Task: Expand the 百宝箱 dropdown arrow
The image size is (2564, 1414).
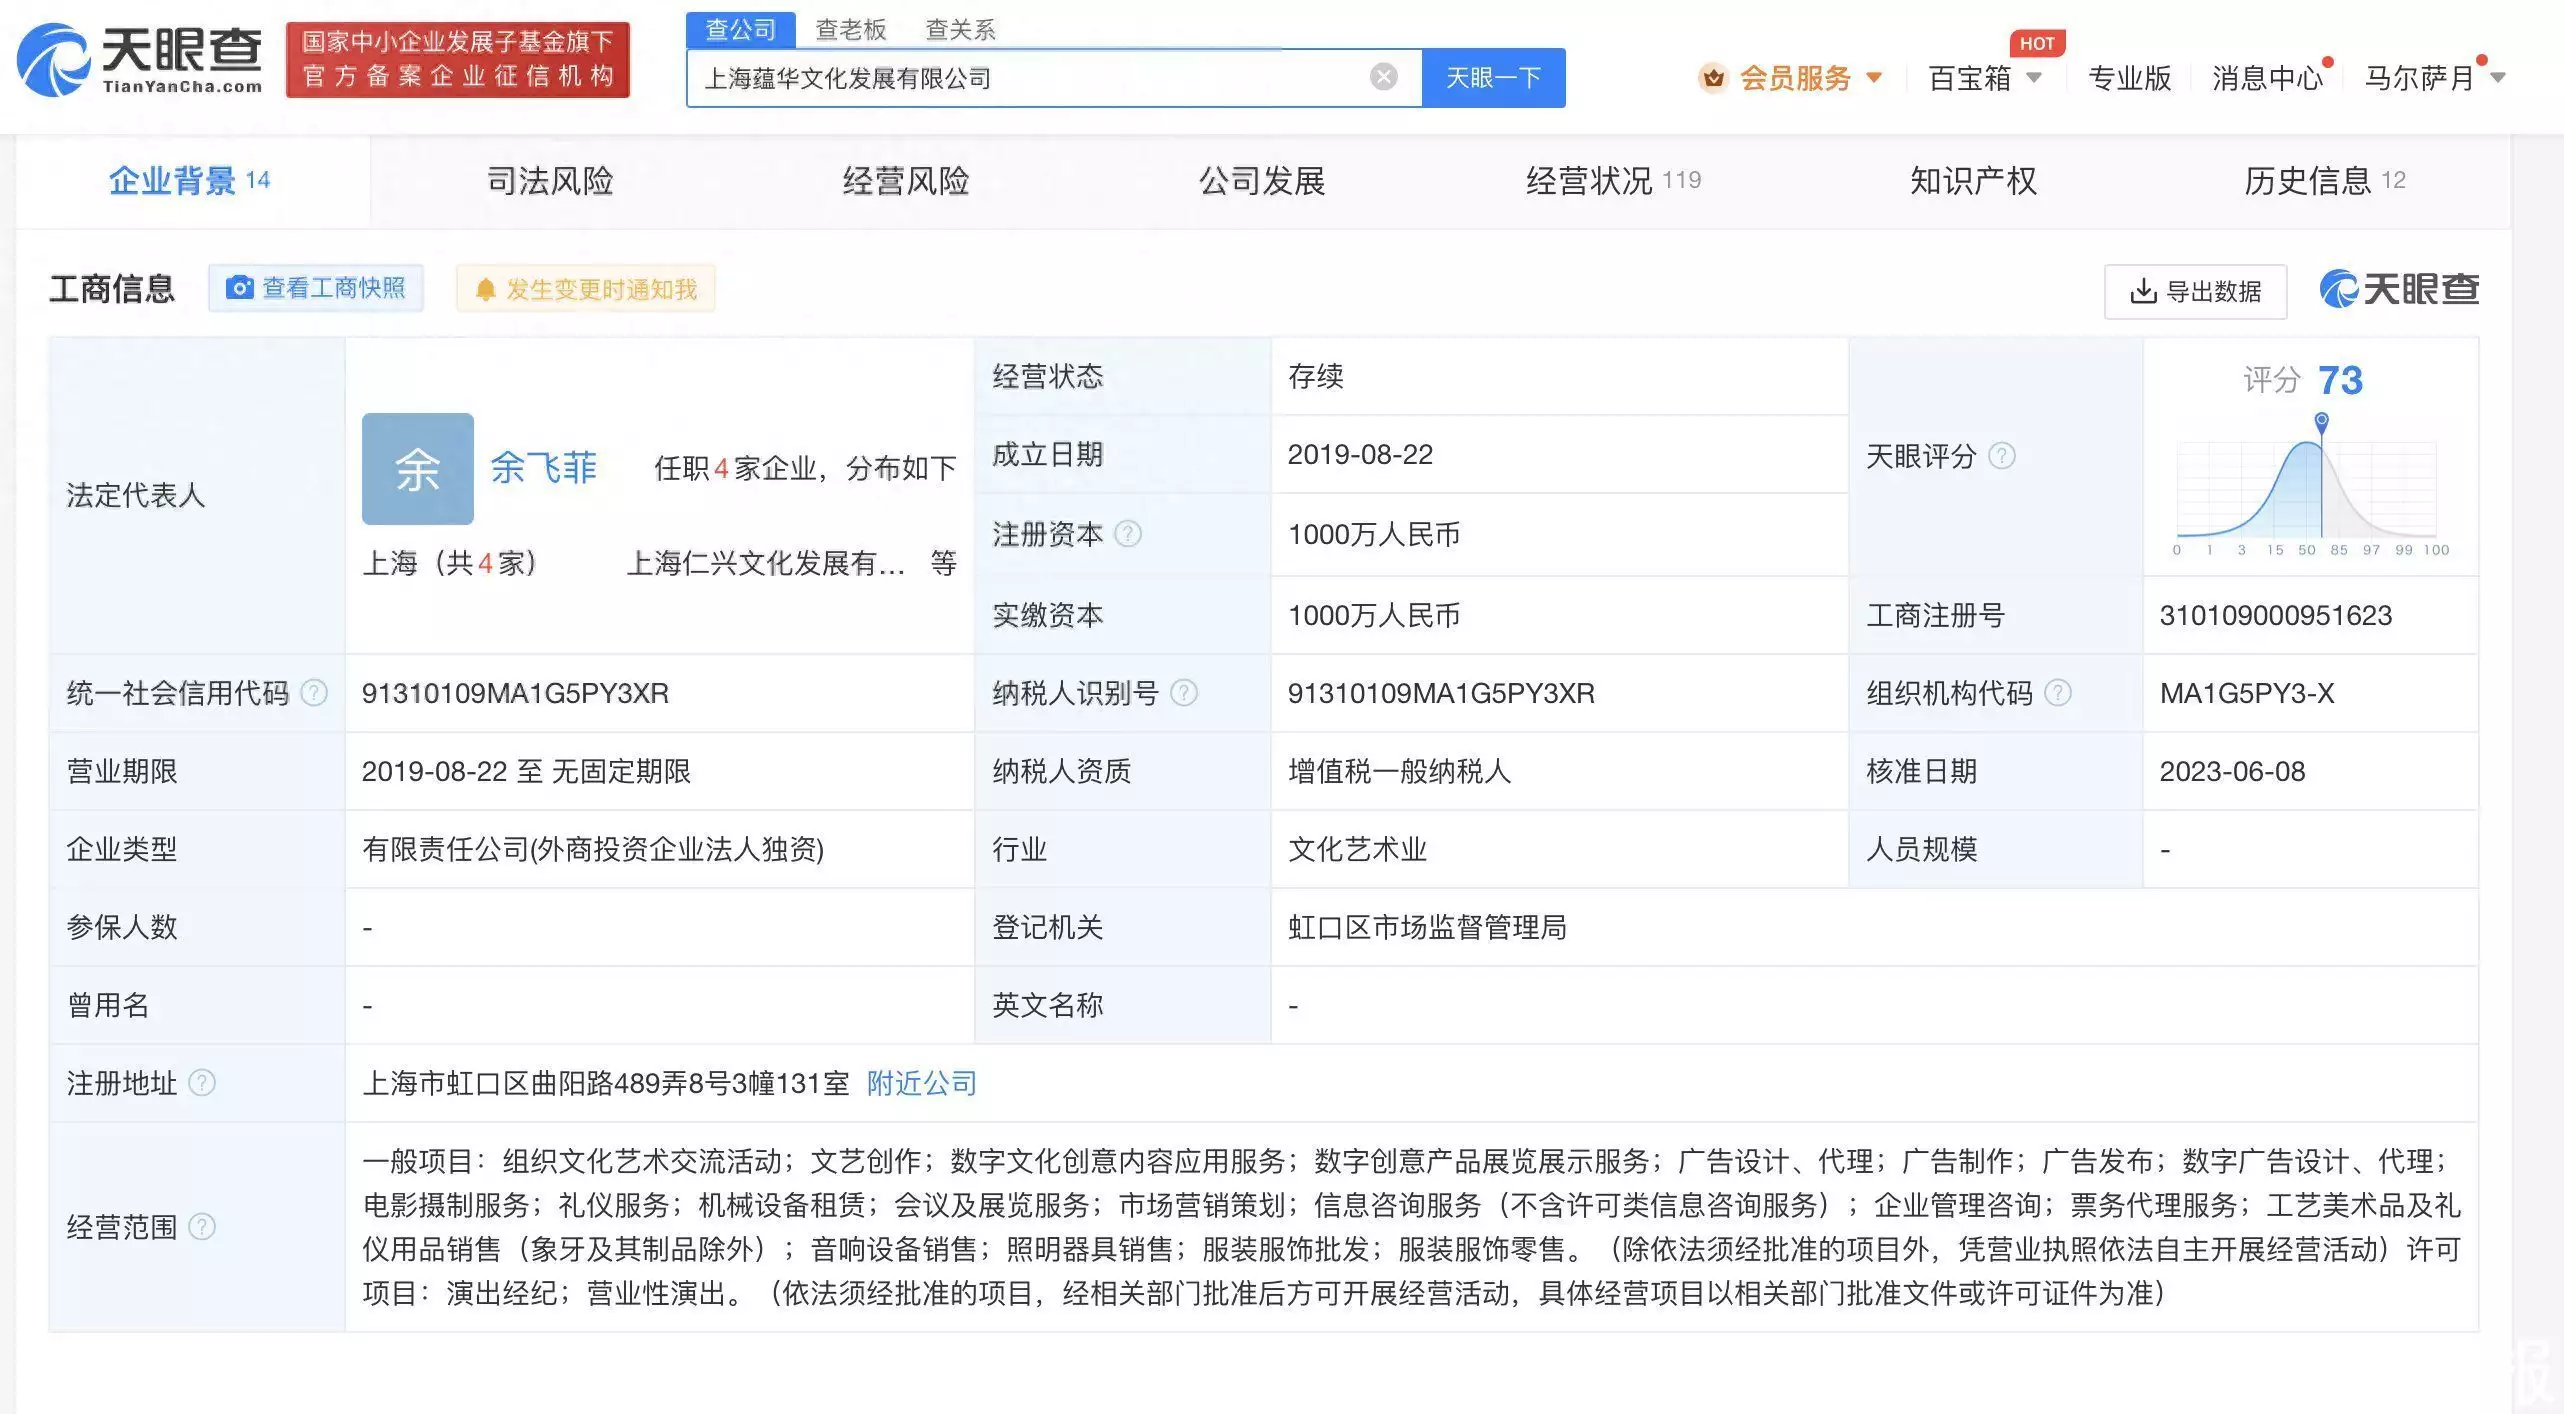Action: click(x=2034, y=78)
